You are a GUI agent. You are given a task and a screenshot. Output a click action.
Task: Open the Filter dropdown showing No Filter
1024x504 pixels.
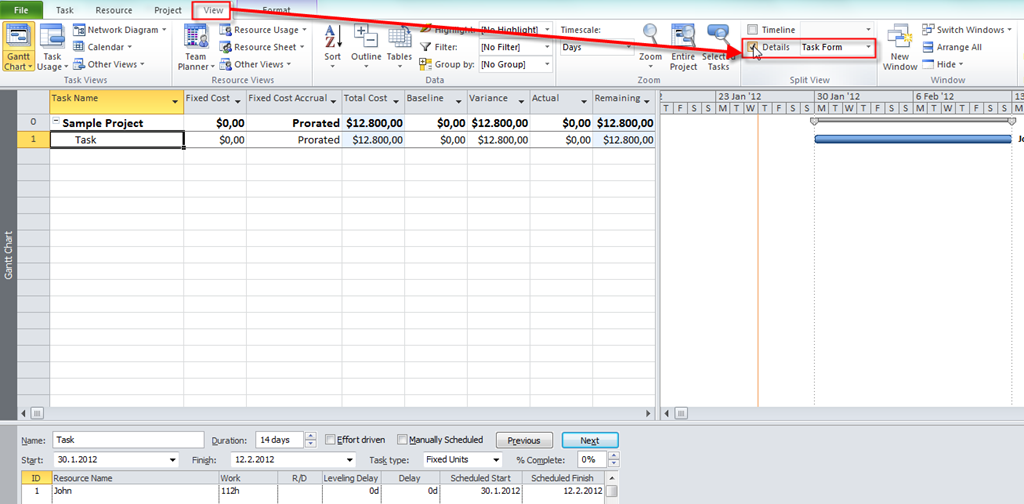(x=547, y=47)
